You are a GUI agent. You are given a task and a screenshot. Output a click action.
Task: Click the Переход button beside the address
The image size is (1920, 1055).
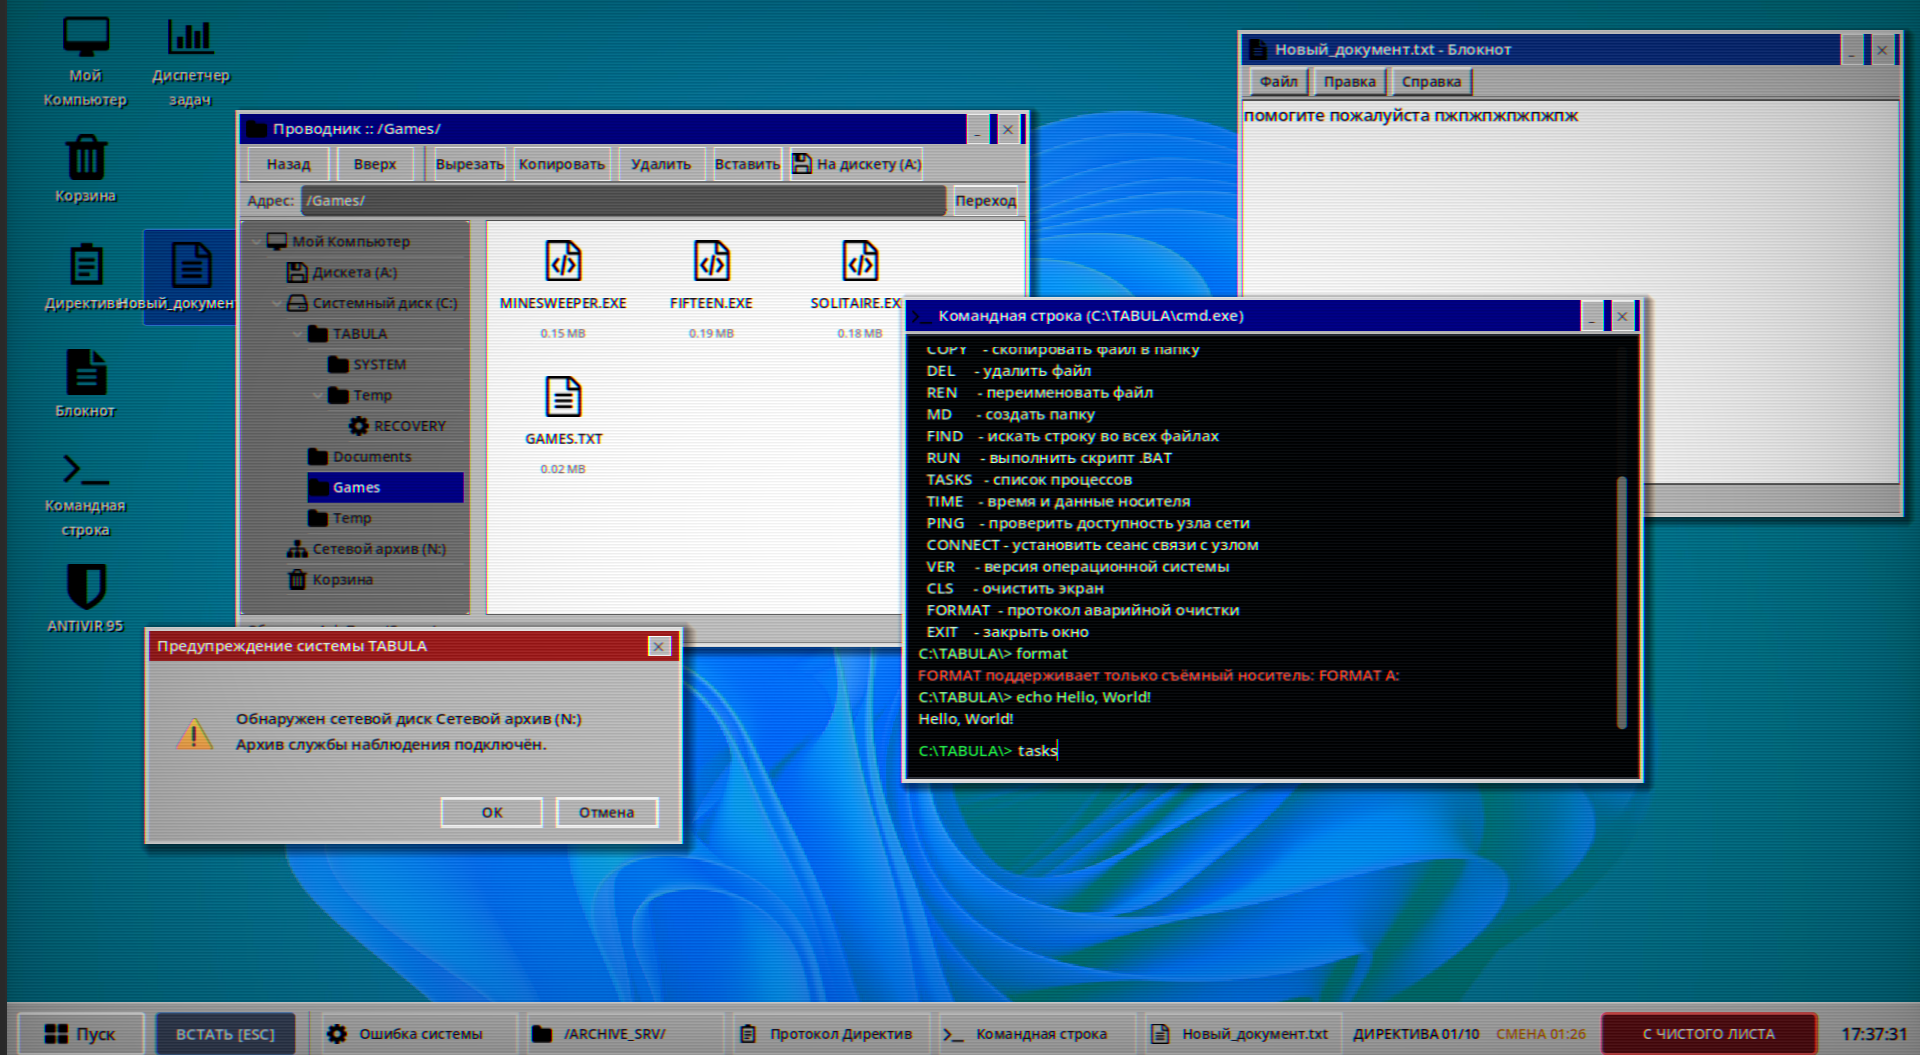985,201
